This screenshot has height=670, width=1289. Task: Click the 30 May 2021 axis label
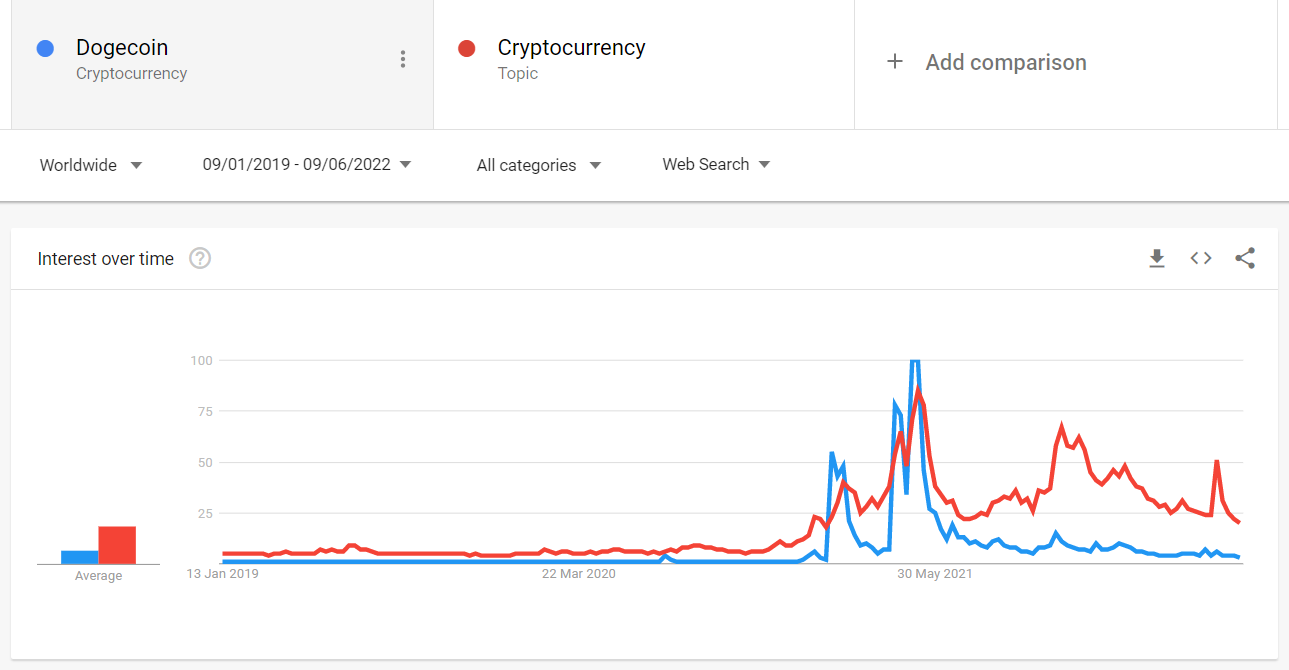pos(935,574)
